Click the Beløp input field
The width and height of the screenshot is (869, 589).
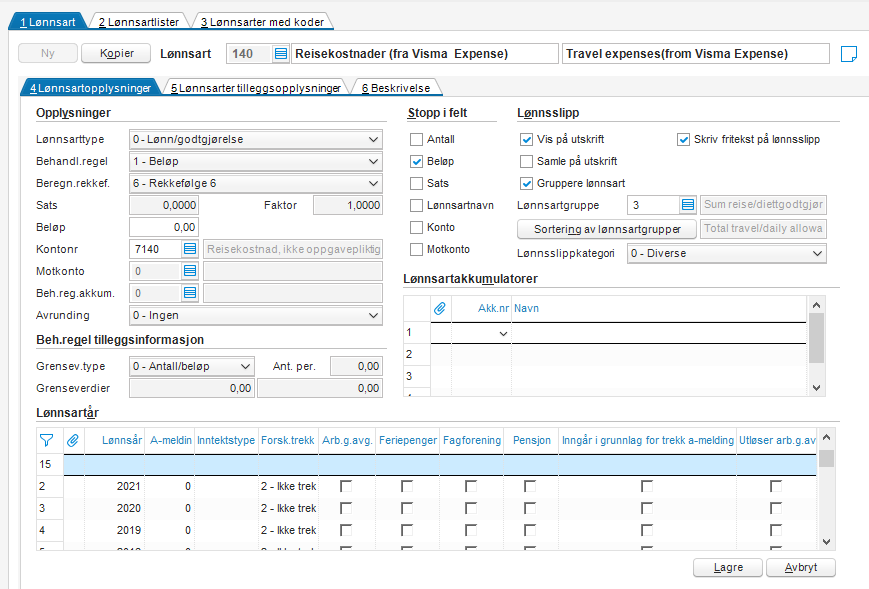pyautogui.click(x=164, y=227)
